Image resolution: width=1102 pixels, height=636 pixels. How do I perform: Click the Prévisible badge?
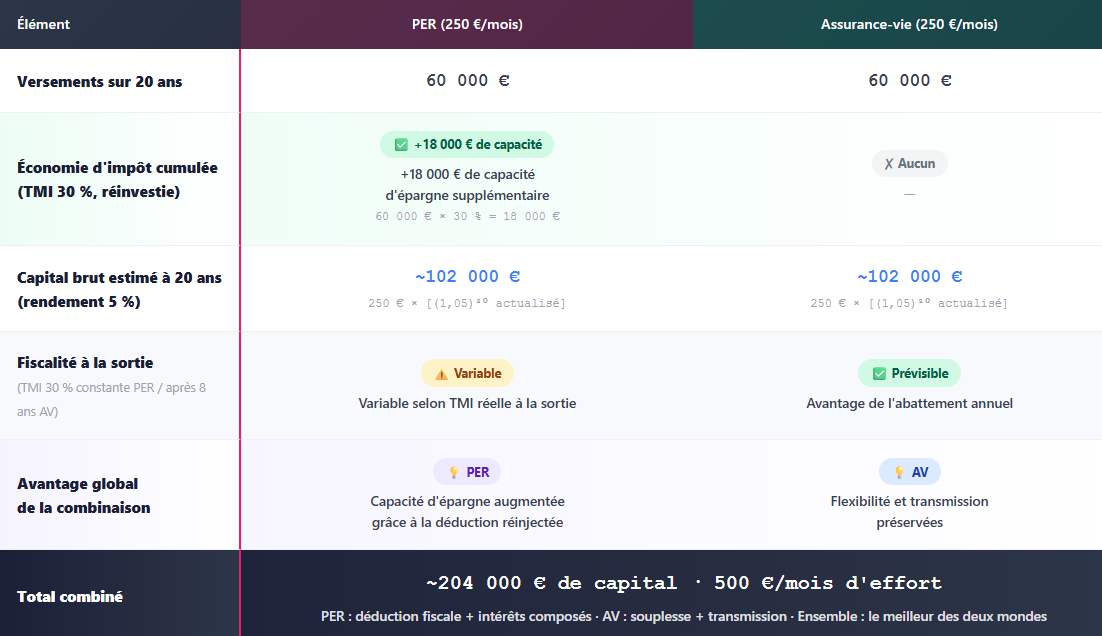[x=909, y=373]
